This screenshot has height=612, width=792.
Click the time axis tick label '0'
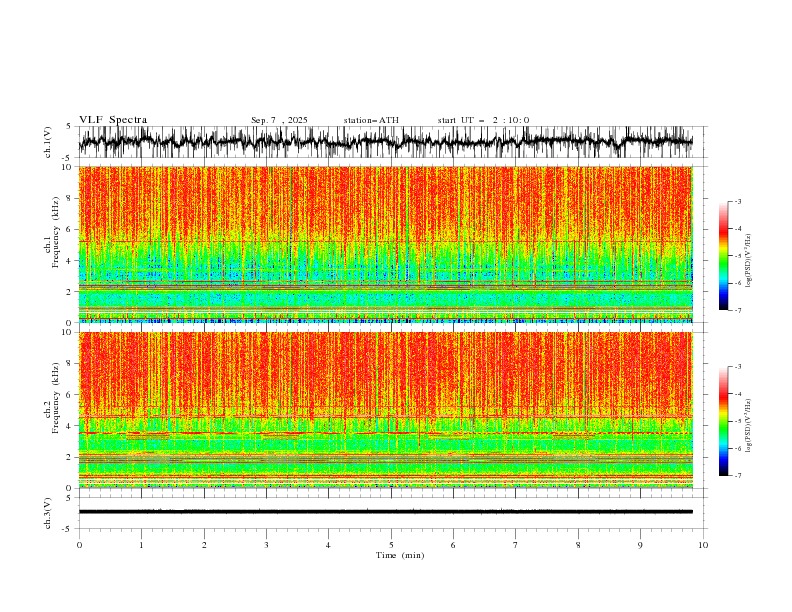coord(79,545)
